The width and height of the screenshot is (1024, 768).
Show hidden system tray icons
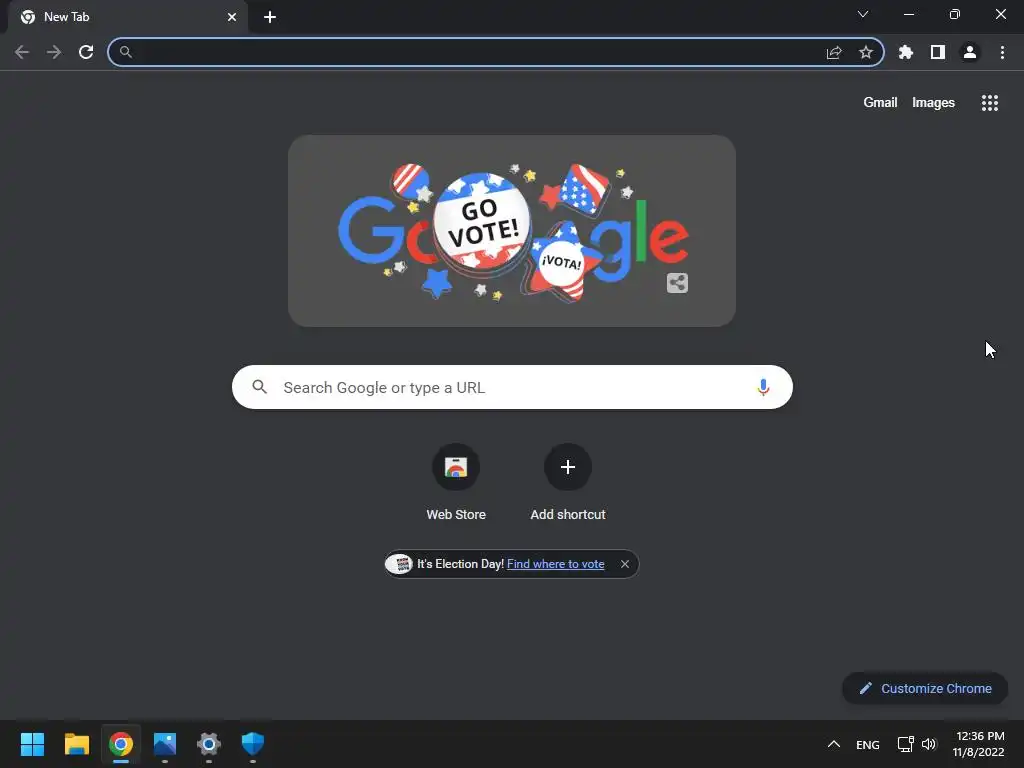click(x=834, y=744)
